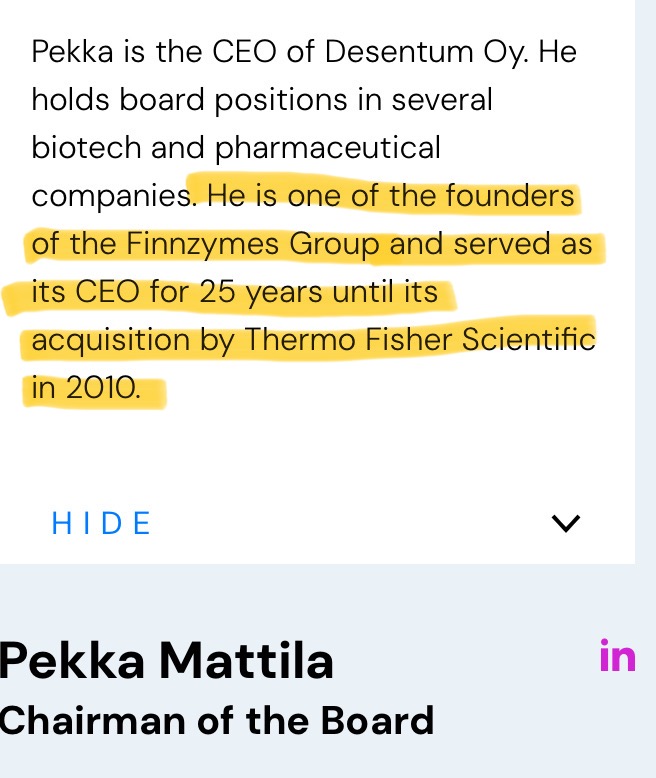Click the word 'pharmaceutical' in the bio

pyautogui.click(x=328, y=148)
